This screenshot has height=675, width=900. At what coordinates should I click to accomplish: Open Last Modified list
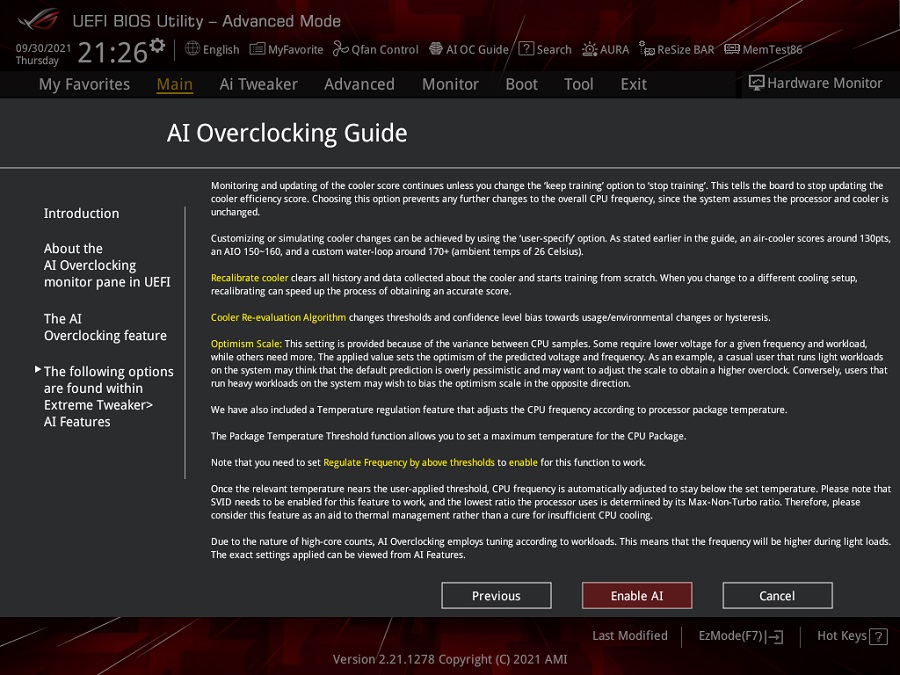tap(630, 635)
